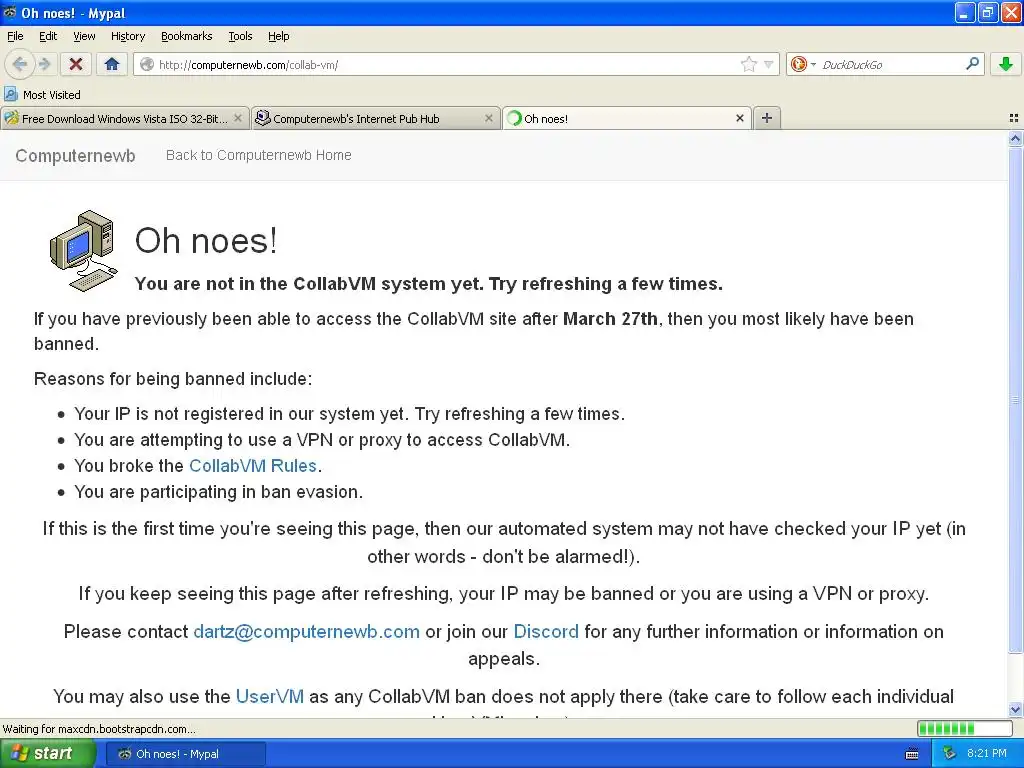The image size is (1024, 768).
Task: Click the page scrollbar up arrow
Action: click(x=1015, y=138)
